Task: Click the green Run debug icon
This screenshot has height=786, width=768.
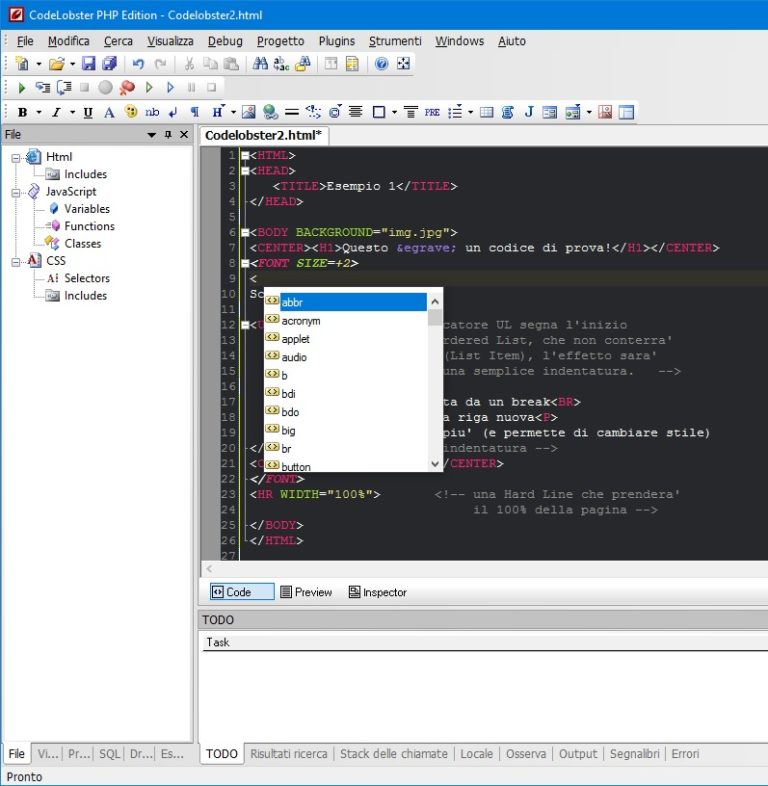Action: click(x=22, y=88)
